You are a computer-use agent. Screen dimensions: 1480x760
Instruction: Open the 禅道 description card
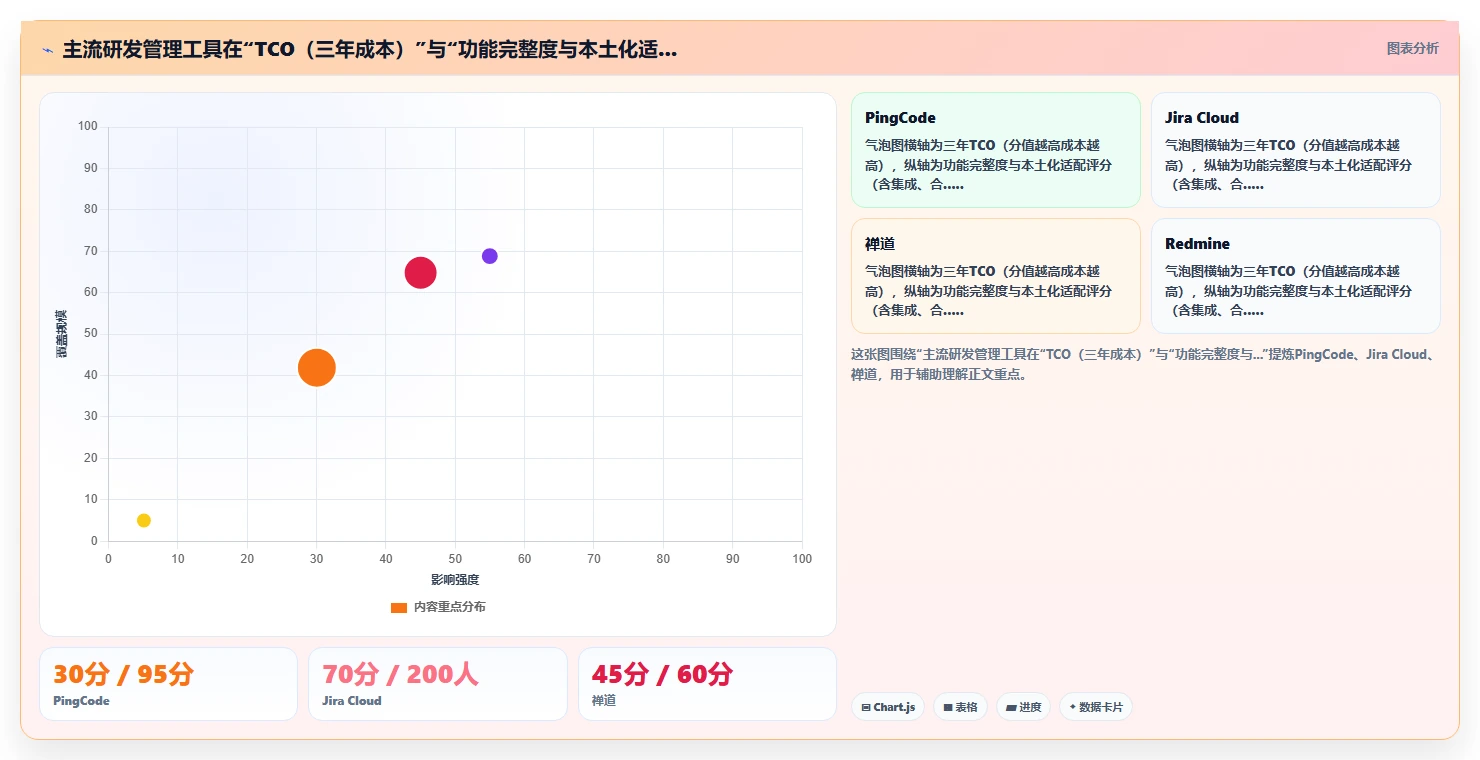coord(996,276)
